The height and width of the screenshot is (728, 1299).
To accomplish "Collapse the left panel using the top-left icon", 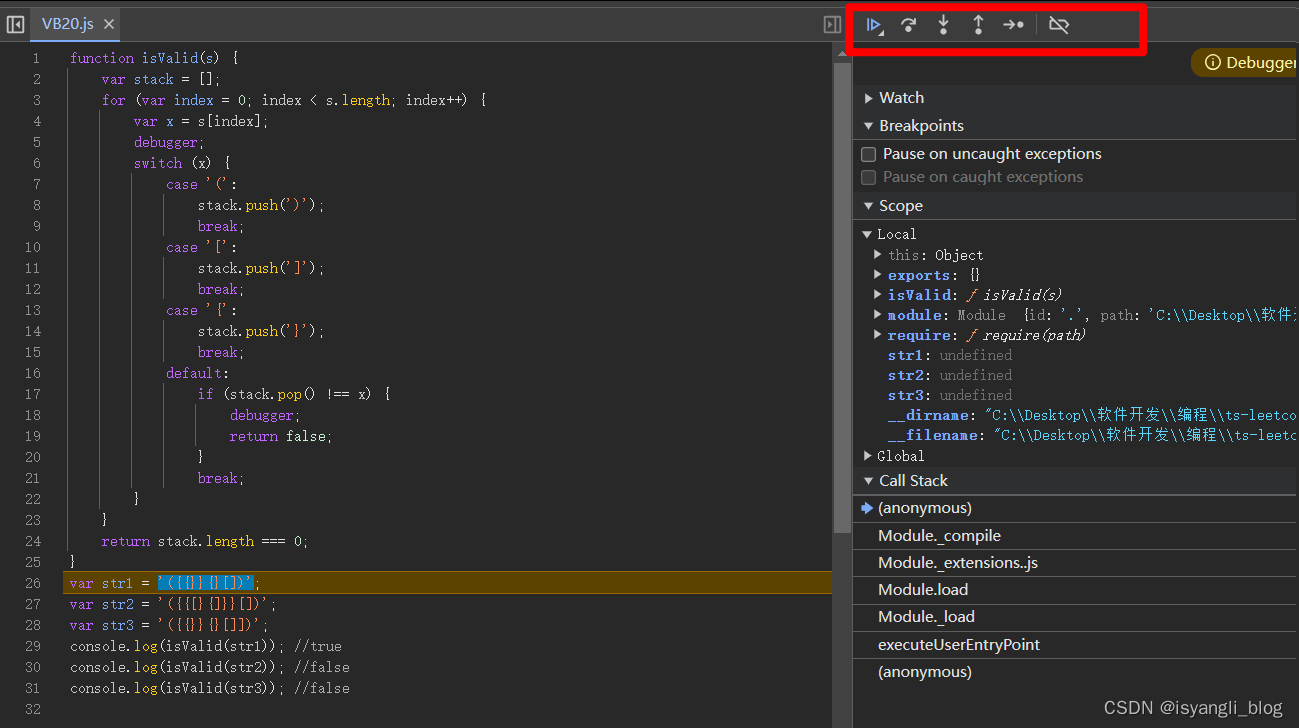I will 14,24.
